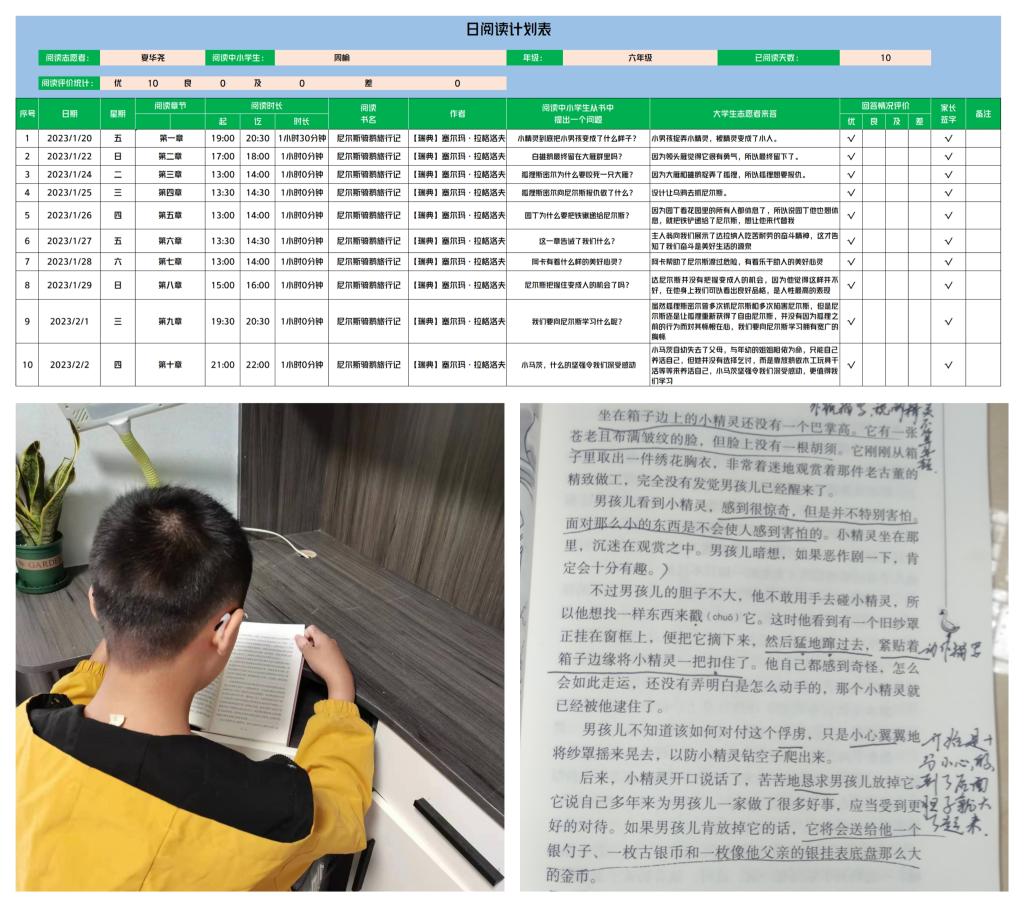This screenshot has width=1024, height=907.
Task: Click the 序号 column header
Action: 27,114
